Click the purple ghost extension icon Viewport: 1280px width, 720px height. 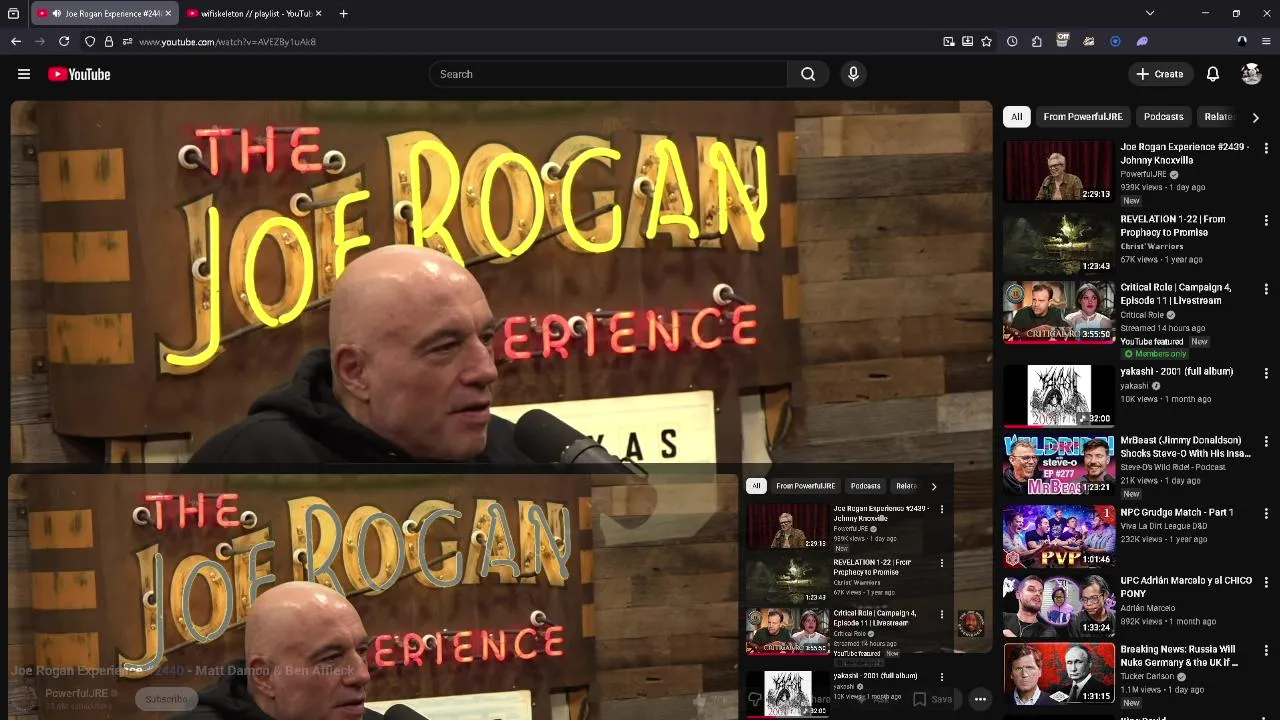tap(1142, 41)
